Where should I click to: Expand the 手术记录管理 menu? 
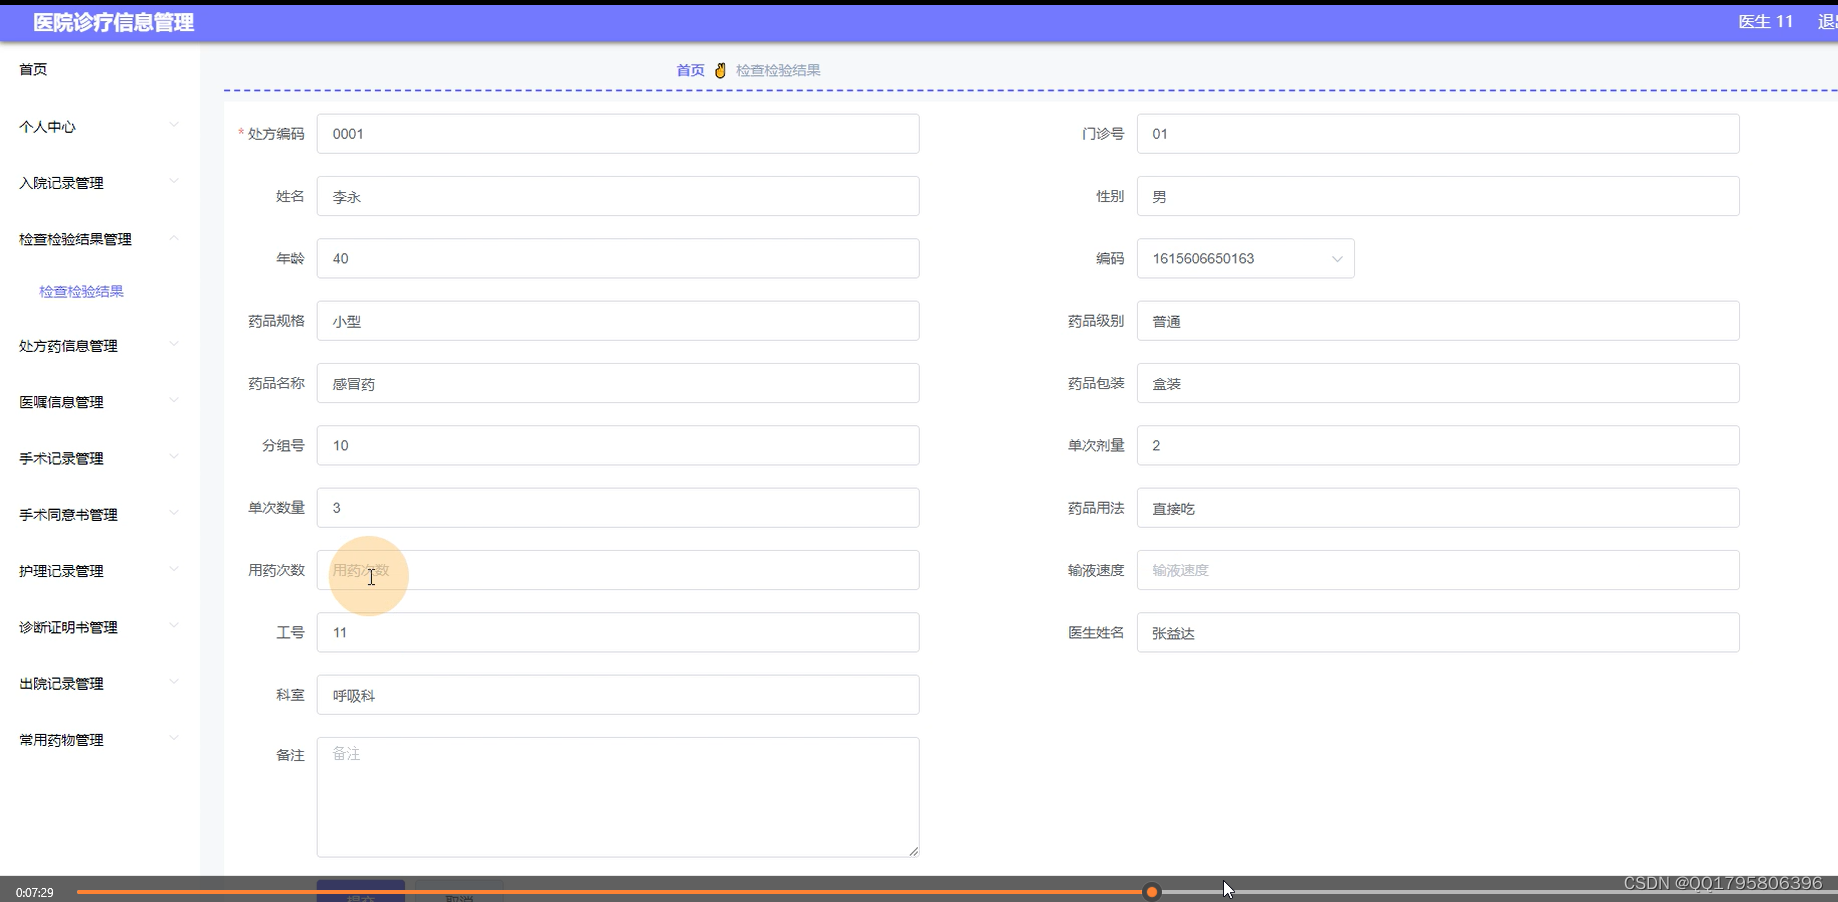coord(99,458)
